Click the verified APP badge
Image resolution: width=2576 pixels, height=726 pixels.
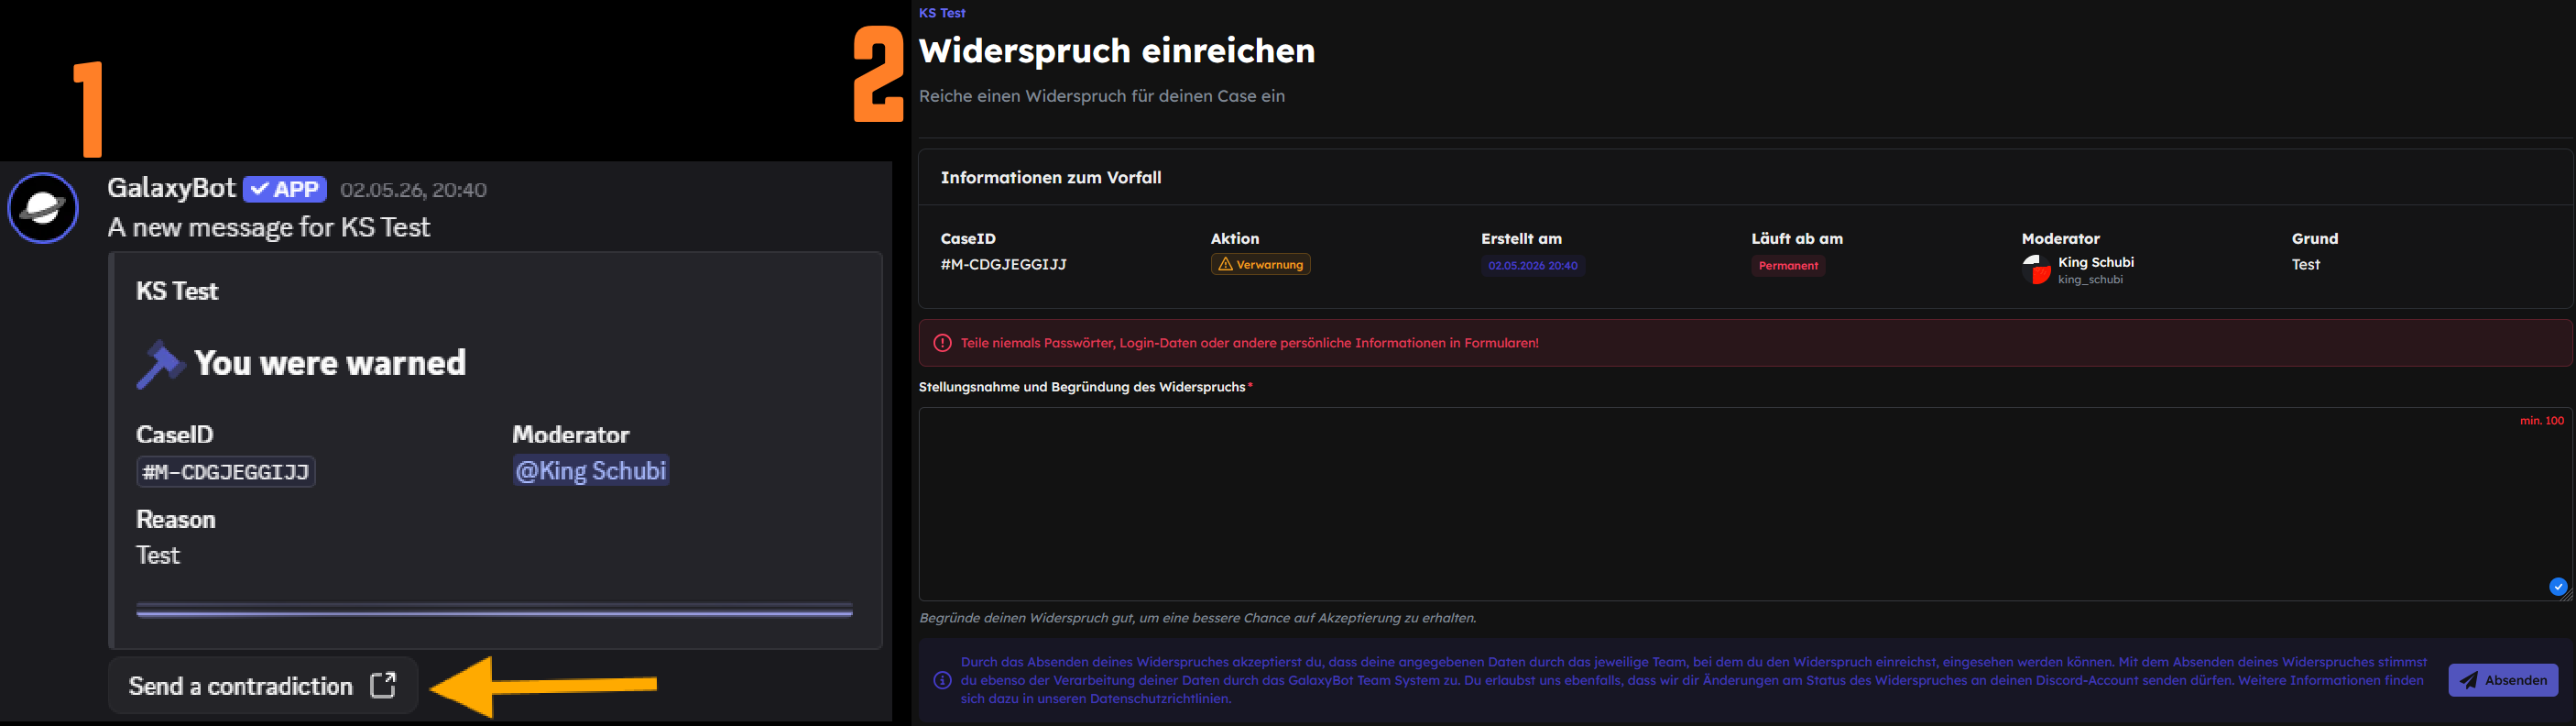[285, 189]
